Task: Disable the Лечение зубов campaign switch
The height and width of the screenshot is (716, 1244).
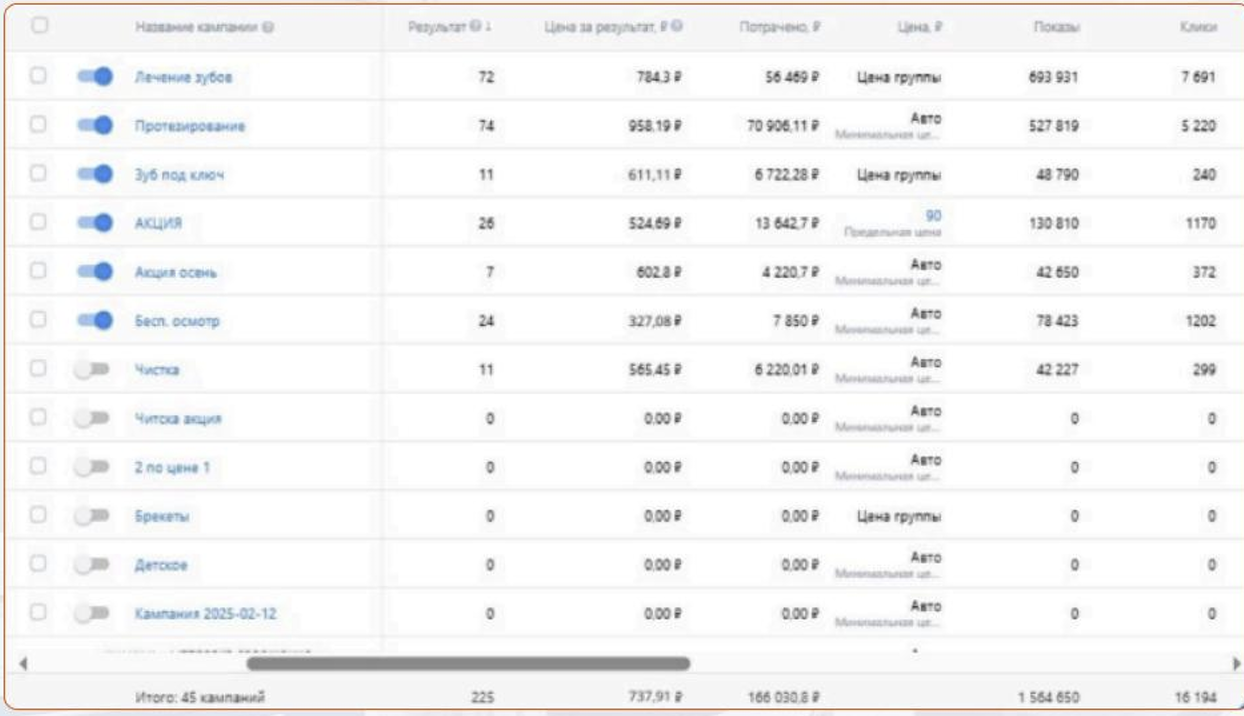Action: [95, 76]
